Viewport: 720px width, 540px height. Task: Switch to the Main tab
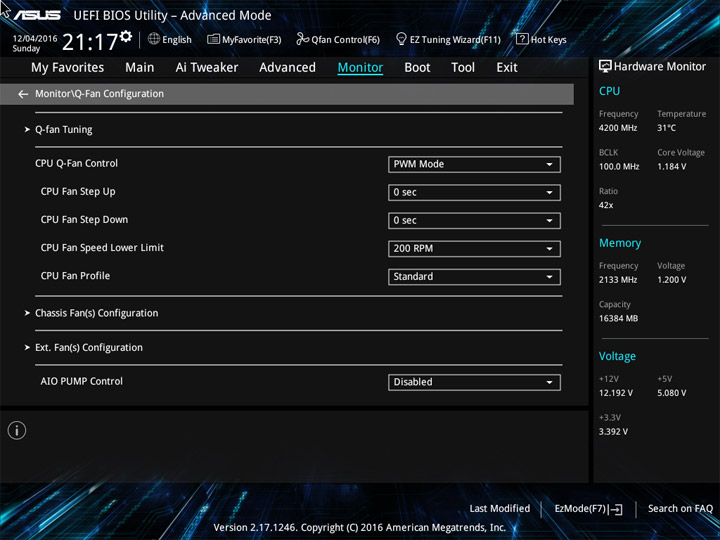coord(140,68)
